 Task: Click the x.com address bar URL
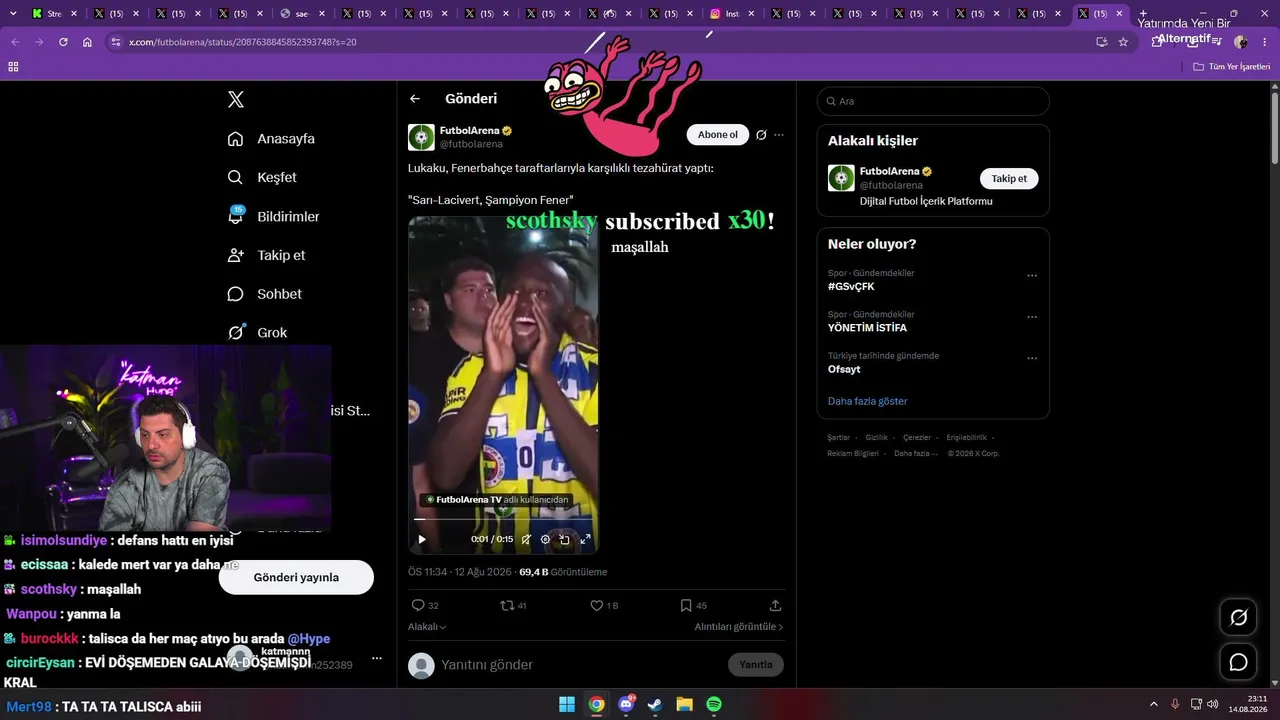(243, 42)
